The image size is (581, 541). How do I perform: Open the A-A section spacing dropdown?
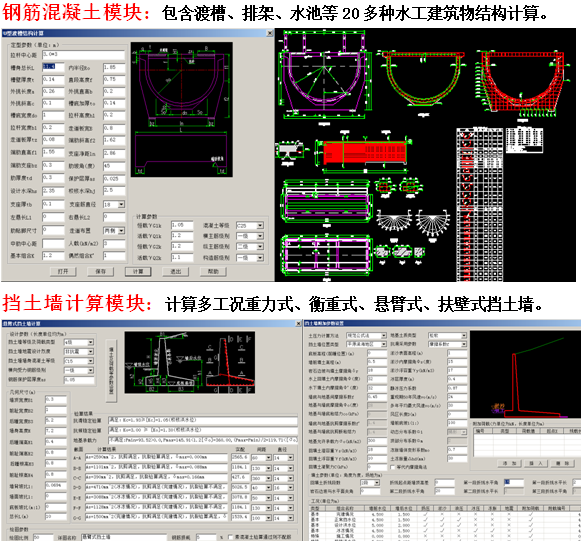[x=269, y=458]
